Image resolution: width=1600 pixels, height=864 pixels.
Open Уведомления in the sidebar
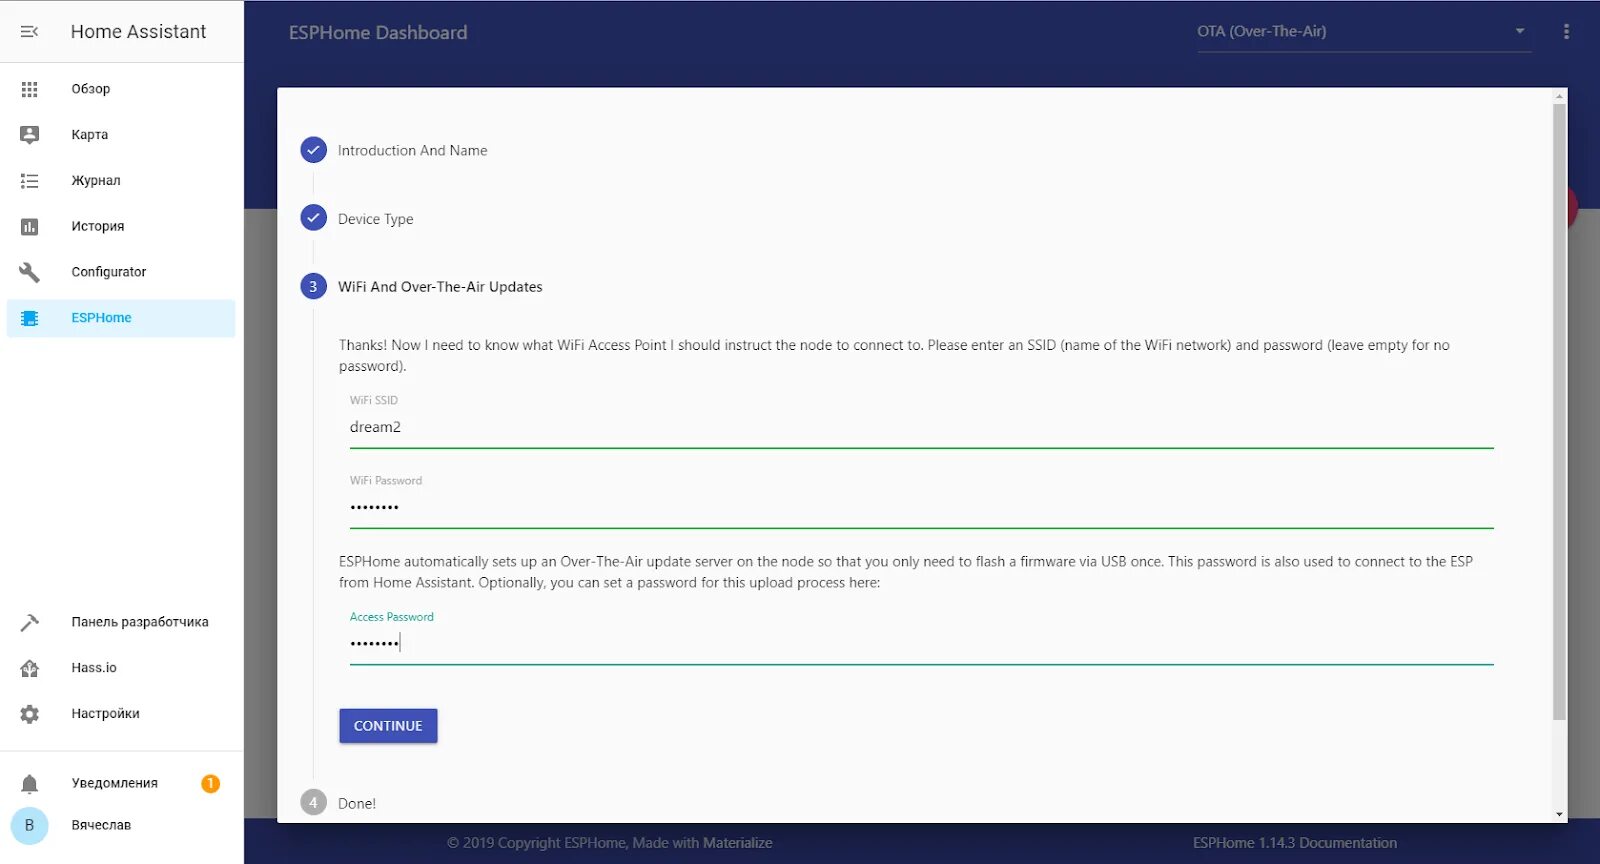(121, 783)
